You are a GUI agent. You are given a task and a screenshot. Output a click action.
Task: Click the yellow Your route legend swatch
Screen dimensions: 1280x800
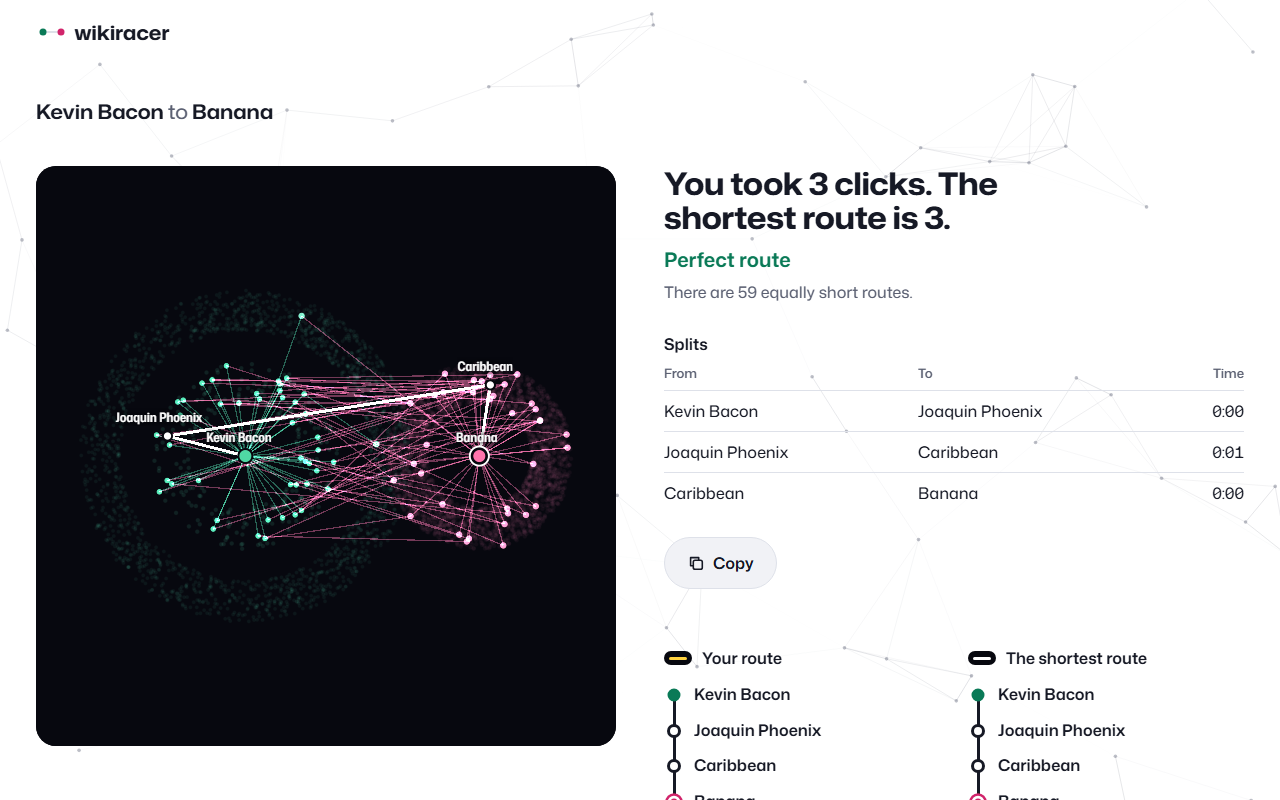click(678, 658)
